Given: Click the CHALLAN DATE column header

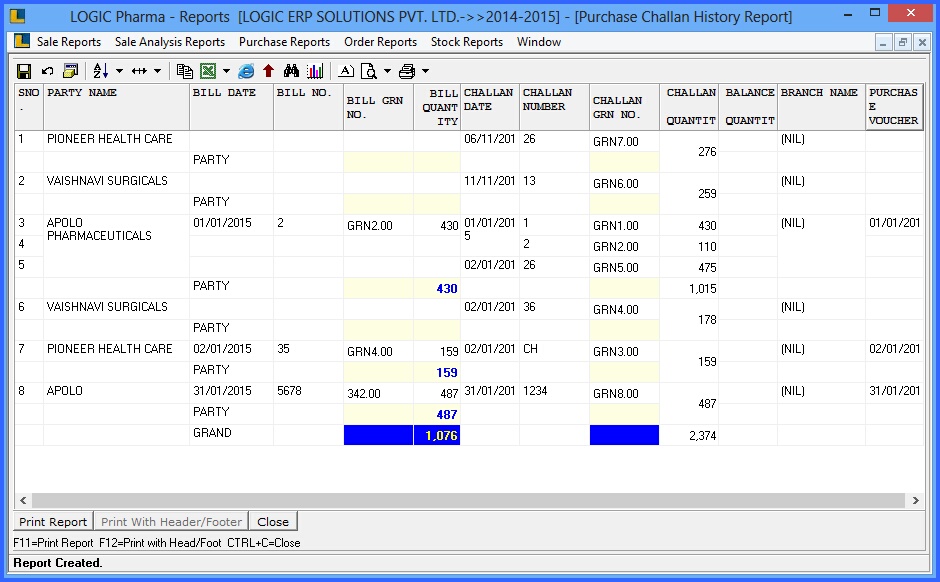Looking at the screenshot, I should click(x=490, y=107).
